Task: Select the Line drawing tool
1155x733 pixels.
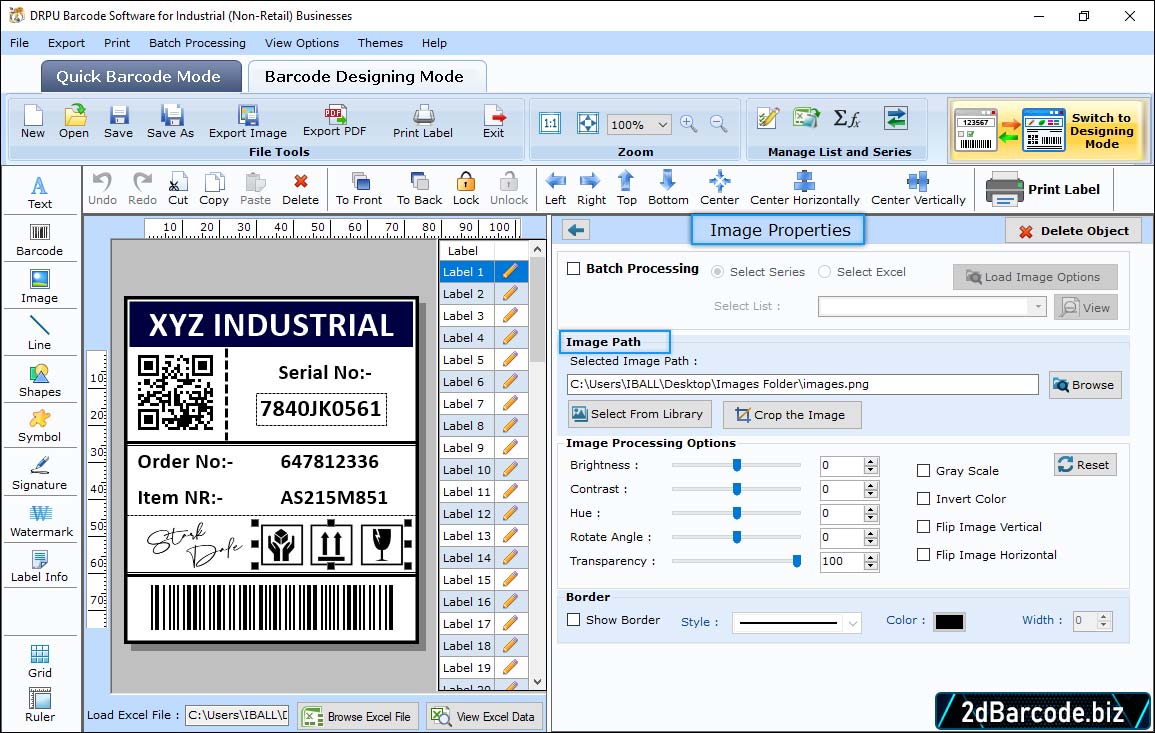Action: click(40, 333)
